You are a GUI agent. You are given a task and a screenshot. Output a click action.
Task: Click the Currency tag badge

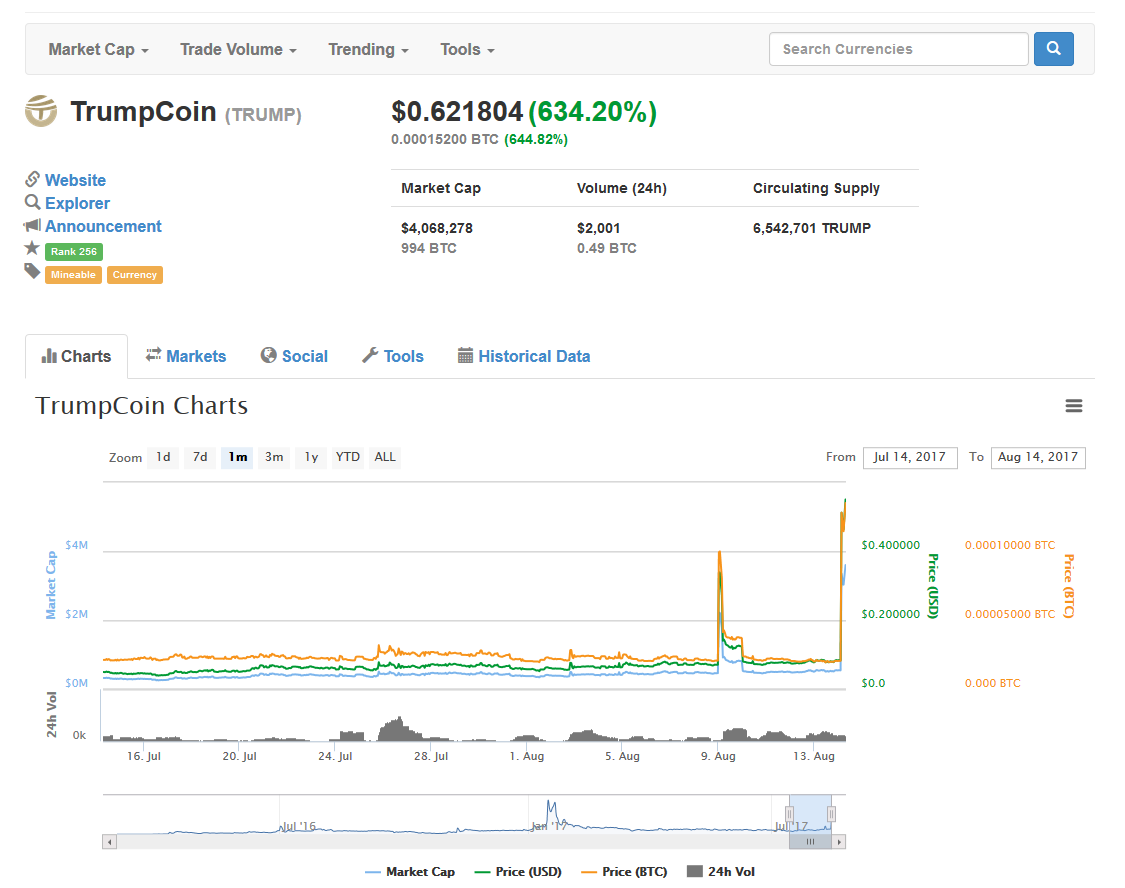135,275
